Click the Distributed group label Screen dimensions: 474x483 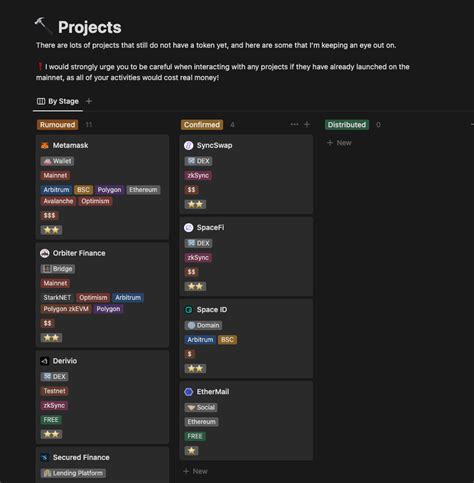[x=347, y=125]
